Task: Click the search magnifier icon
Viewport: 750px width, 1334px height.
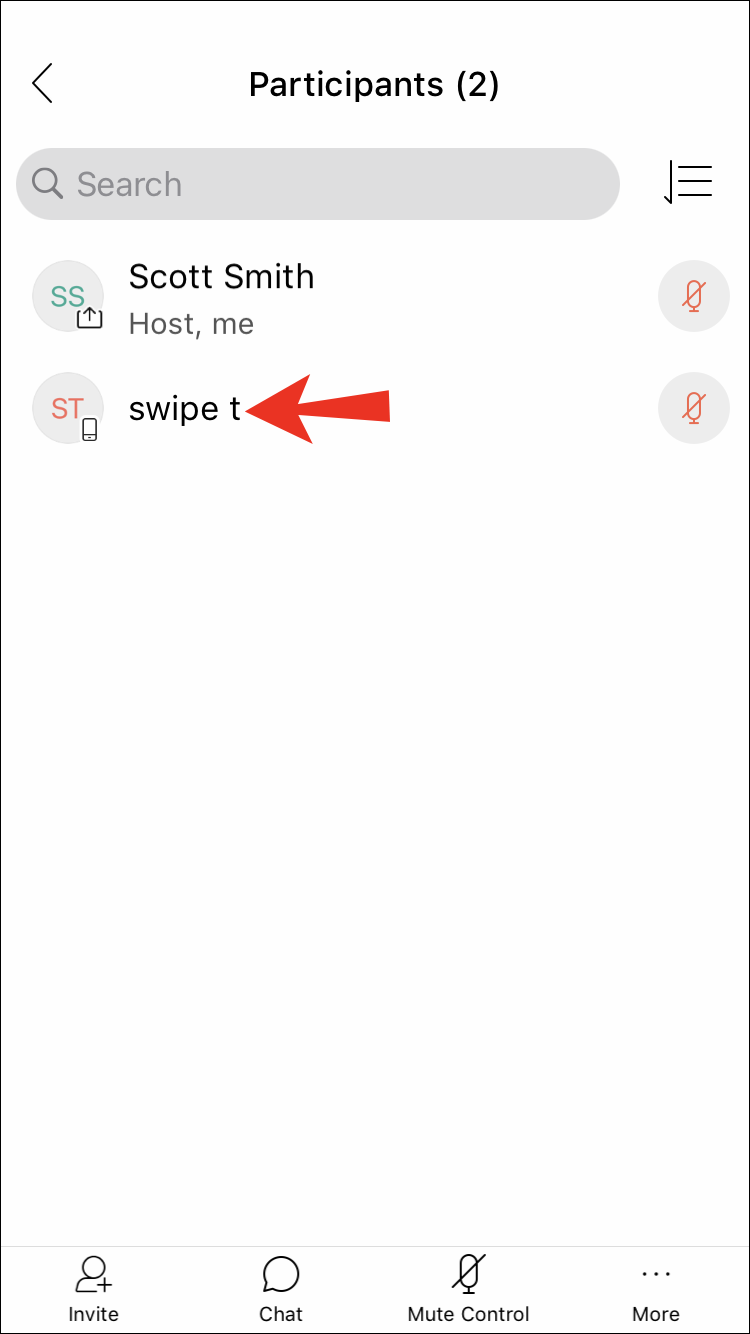Action: coord(47,183)
